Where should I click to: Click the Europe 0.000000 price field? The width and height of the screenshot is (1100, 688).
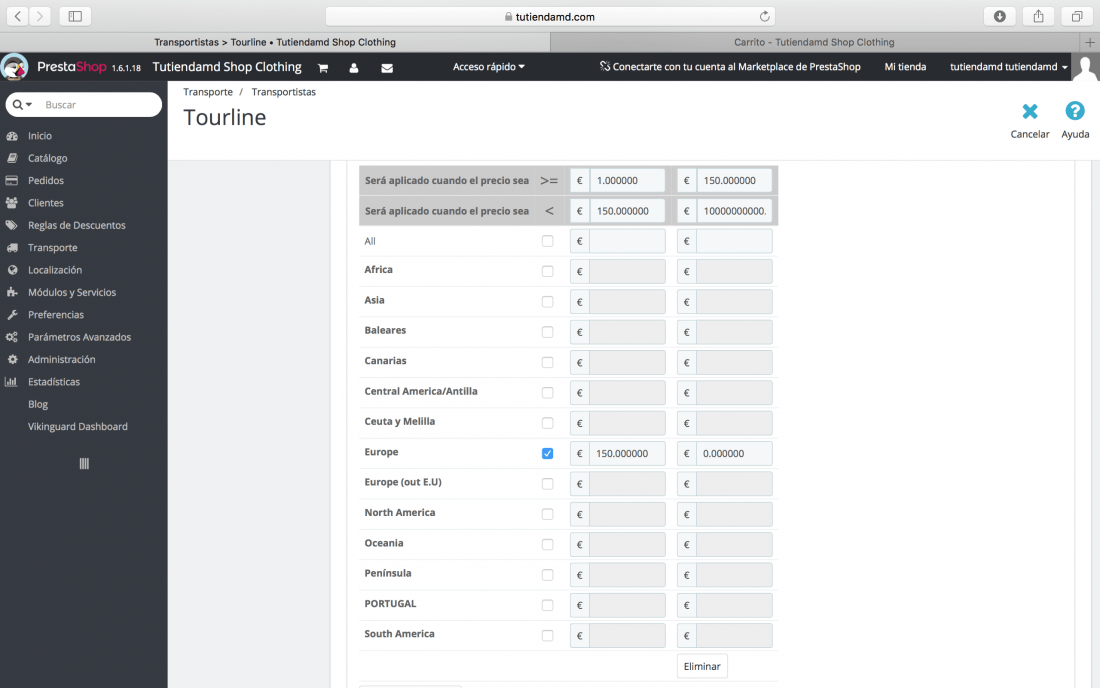coord(734,454)
